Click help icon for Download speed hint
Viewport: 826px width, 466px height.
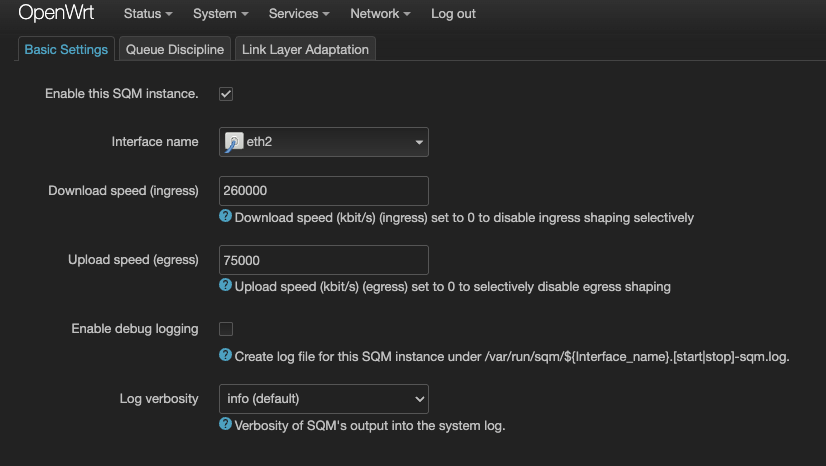[226, 217]
